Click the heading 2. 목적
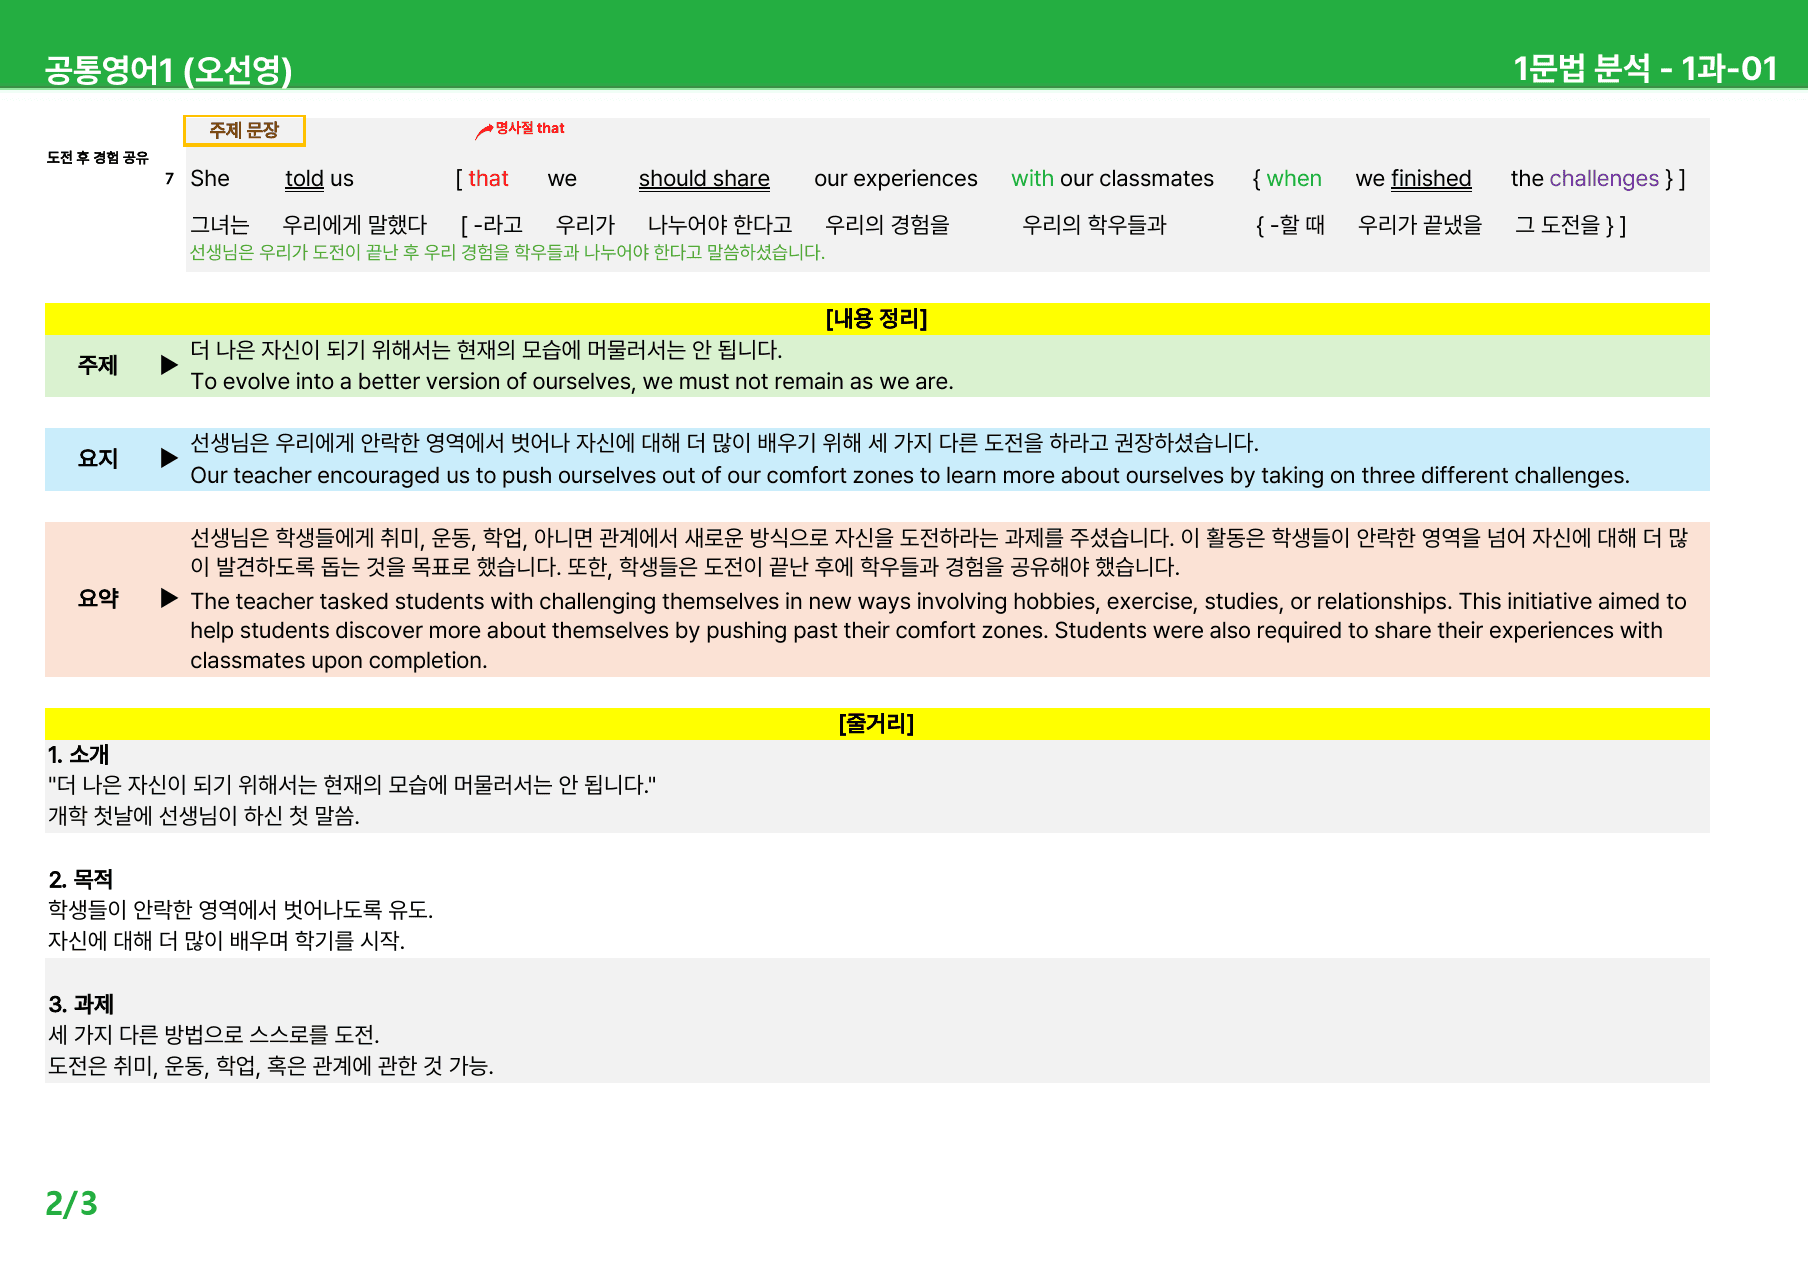 coord(81,880)
